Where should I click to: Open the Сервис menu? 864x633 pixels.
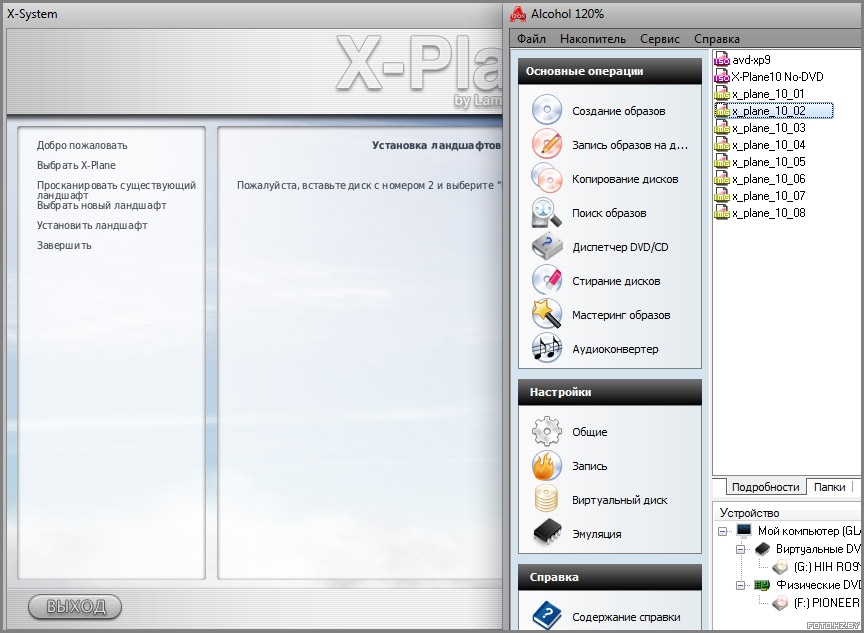coord(660,39)
